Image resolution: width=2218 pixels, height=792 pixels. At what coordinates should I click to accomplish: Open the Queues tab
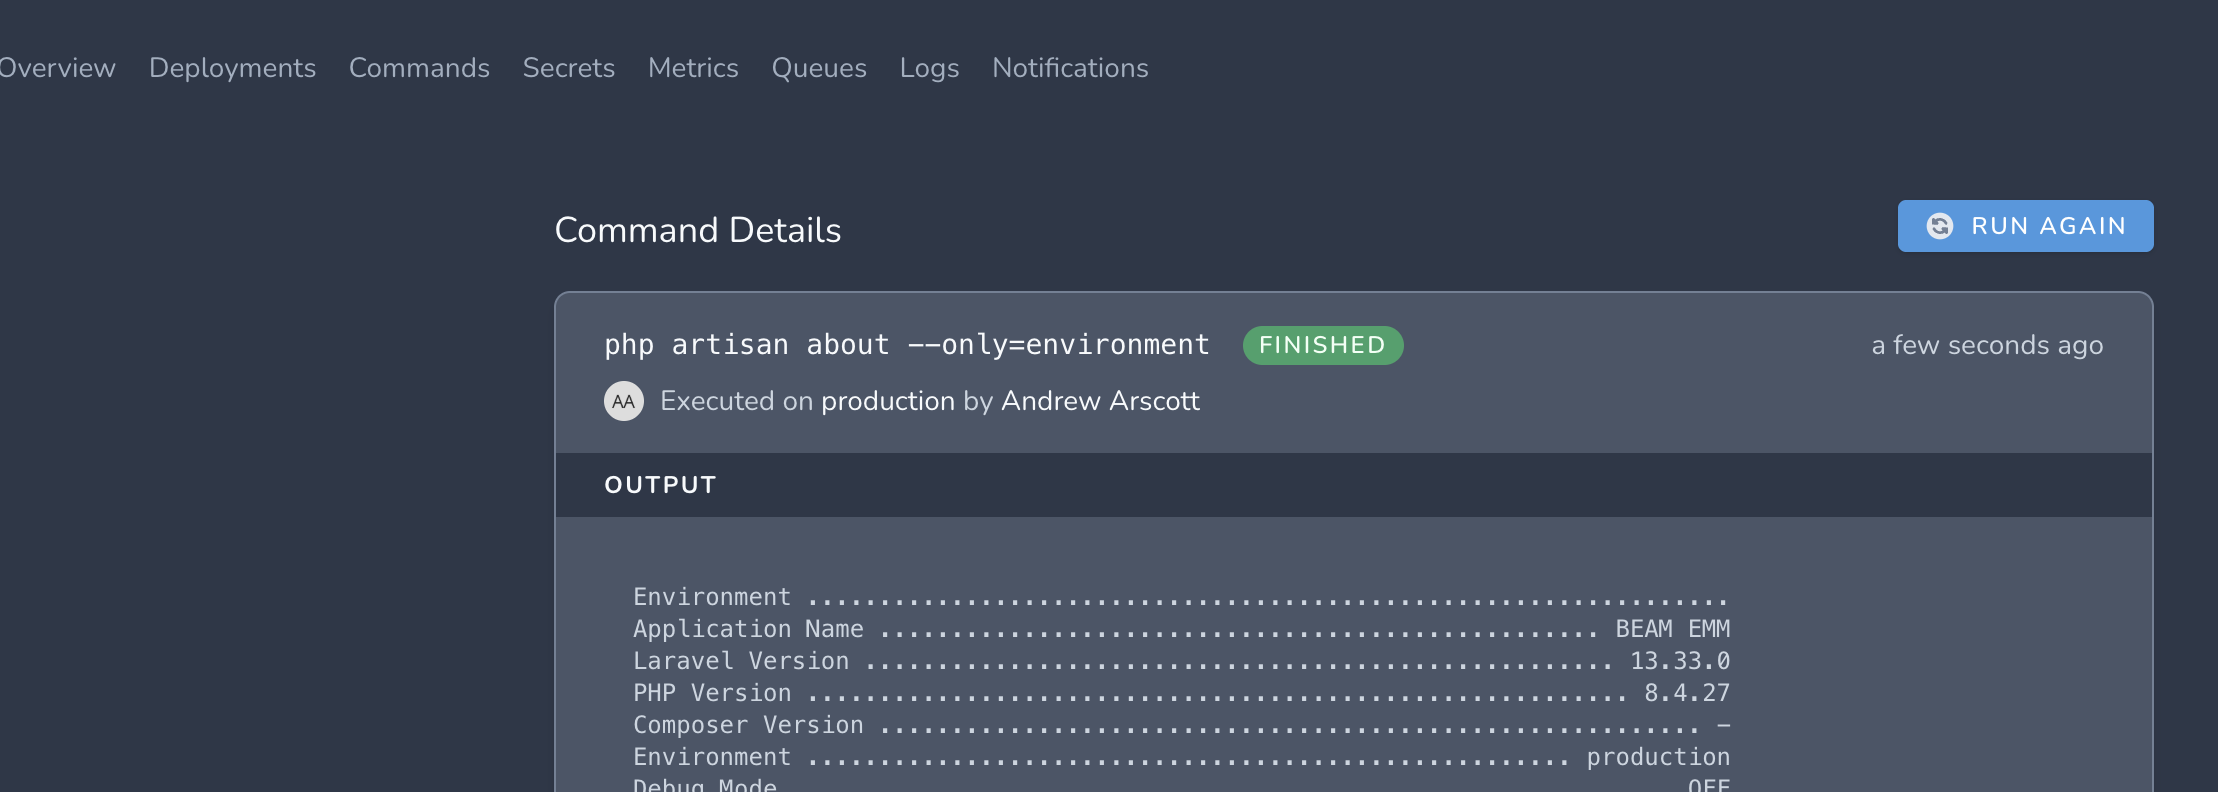819,68
